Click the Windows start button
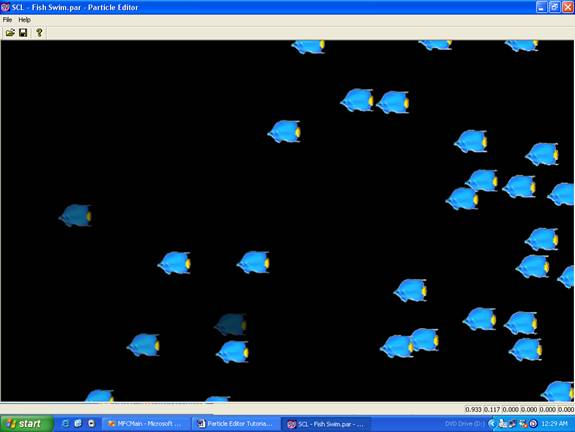 coord(26,424)
